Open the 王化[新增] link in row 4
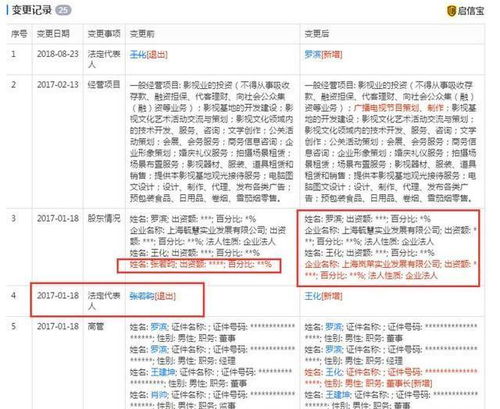Viewport: 500px width, 409px height. (x=323, y=296)
